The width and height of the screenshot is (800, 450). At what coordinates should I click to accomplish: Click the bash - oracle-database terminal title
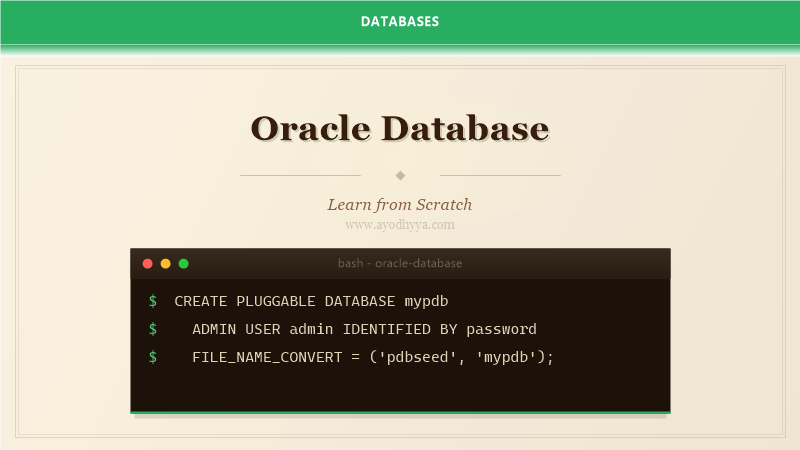pos(400,263)
